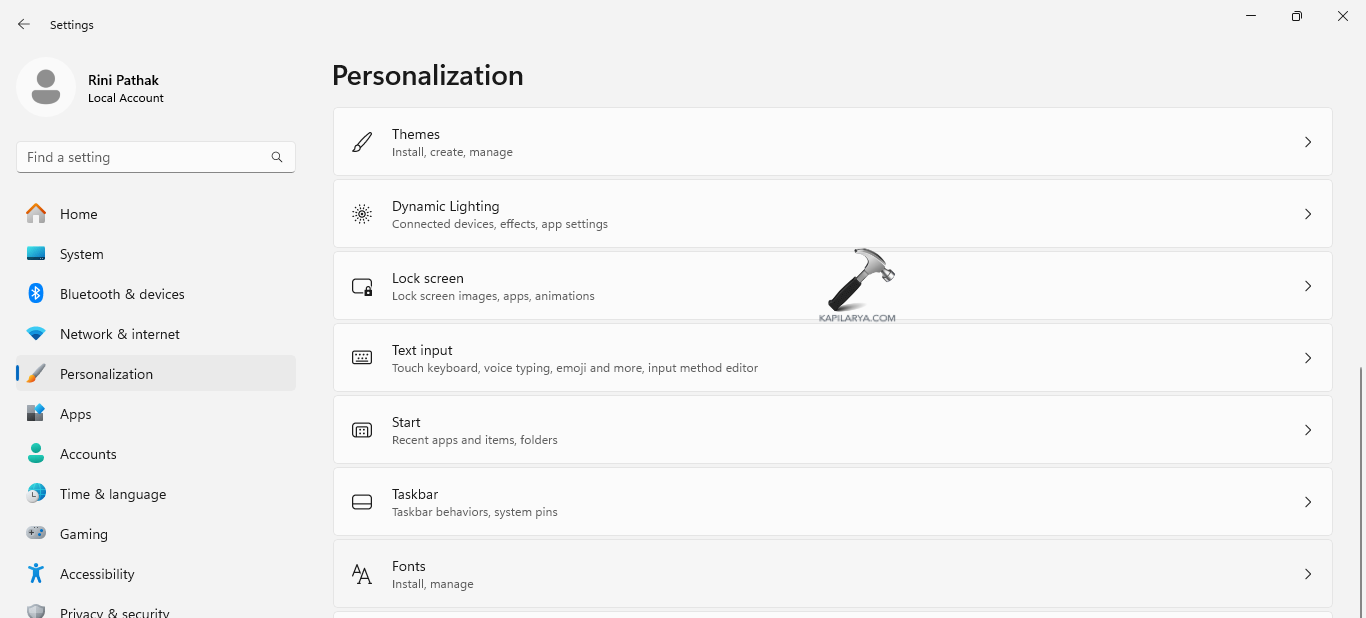Open Lock screen via right chevron
This screenshot has height=618, width=1366.
(1307, 286)
